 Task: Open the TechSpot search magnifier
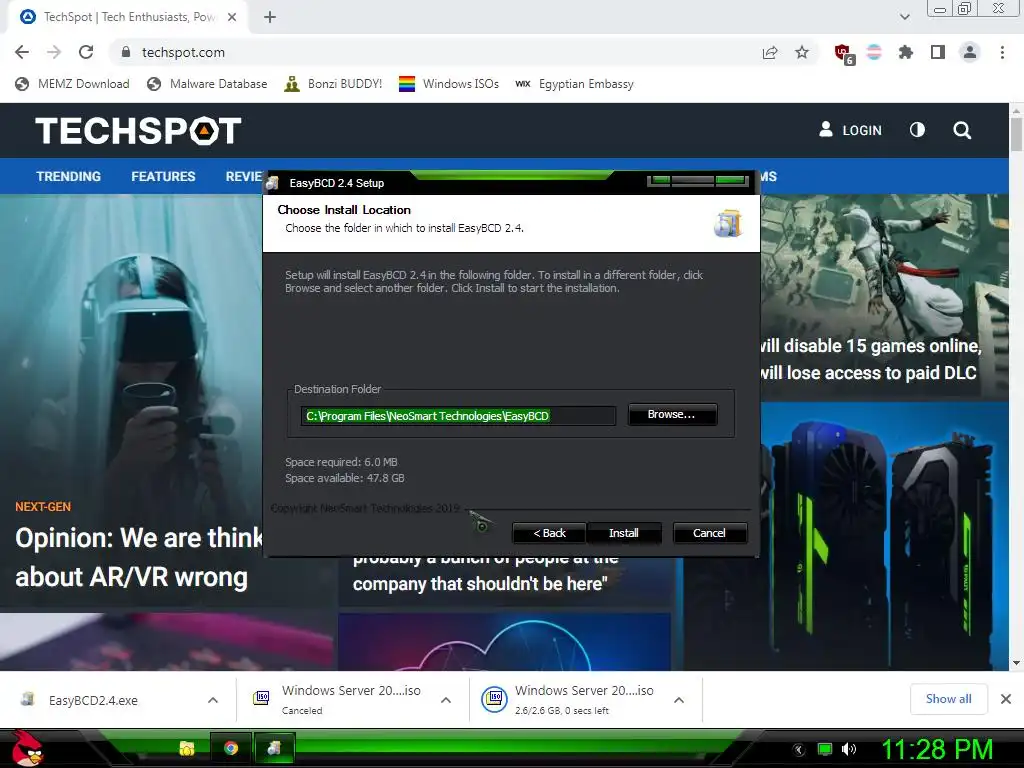[962, 130]
